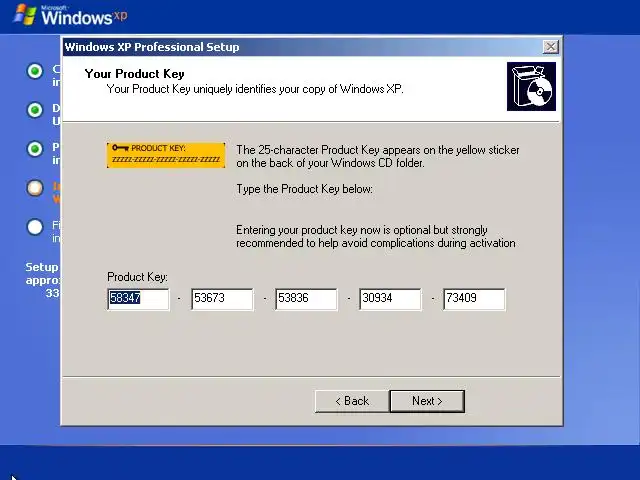
Task: Click the white unfinished step indicator
Action: [35, 227]
